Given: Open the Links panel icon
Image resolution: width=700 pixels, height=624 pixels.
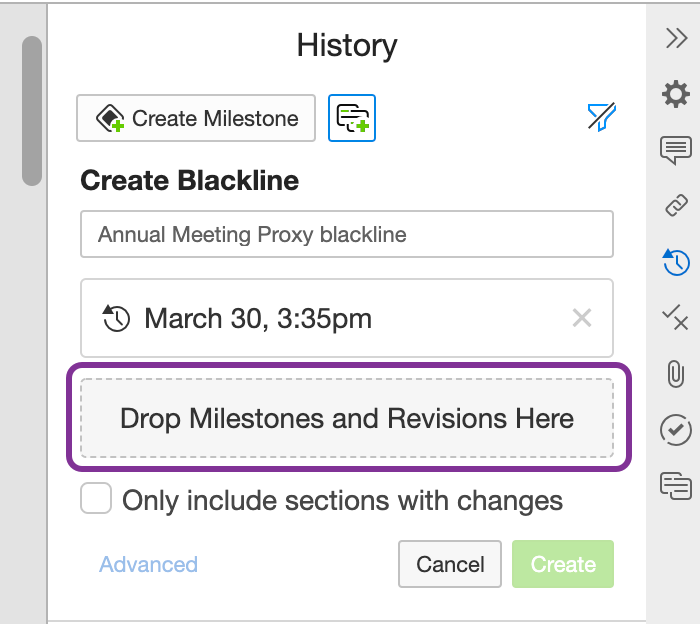Looking at the screenshot, I should pyautogui.click(x=676, y=206).
